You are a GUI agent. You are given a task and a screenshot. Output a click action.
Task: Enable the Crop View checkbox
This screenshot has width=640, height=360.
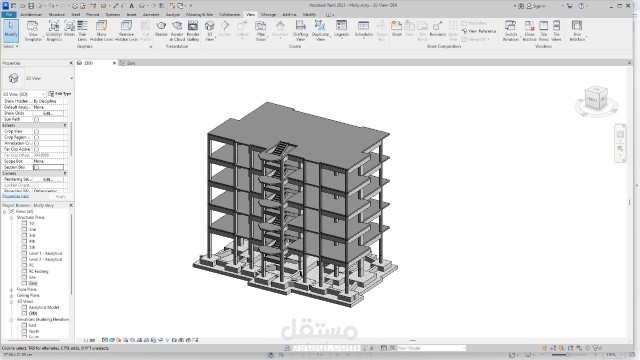click(x=36, y=131)
